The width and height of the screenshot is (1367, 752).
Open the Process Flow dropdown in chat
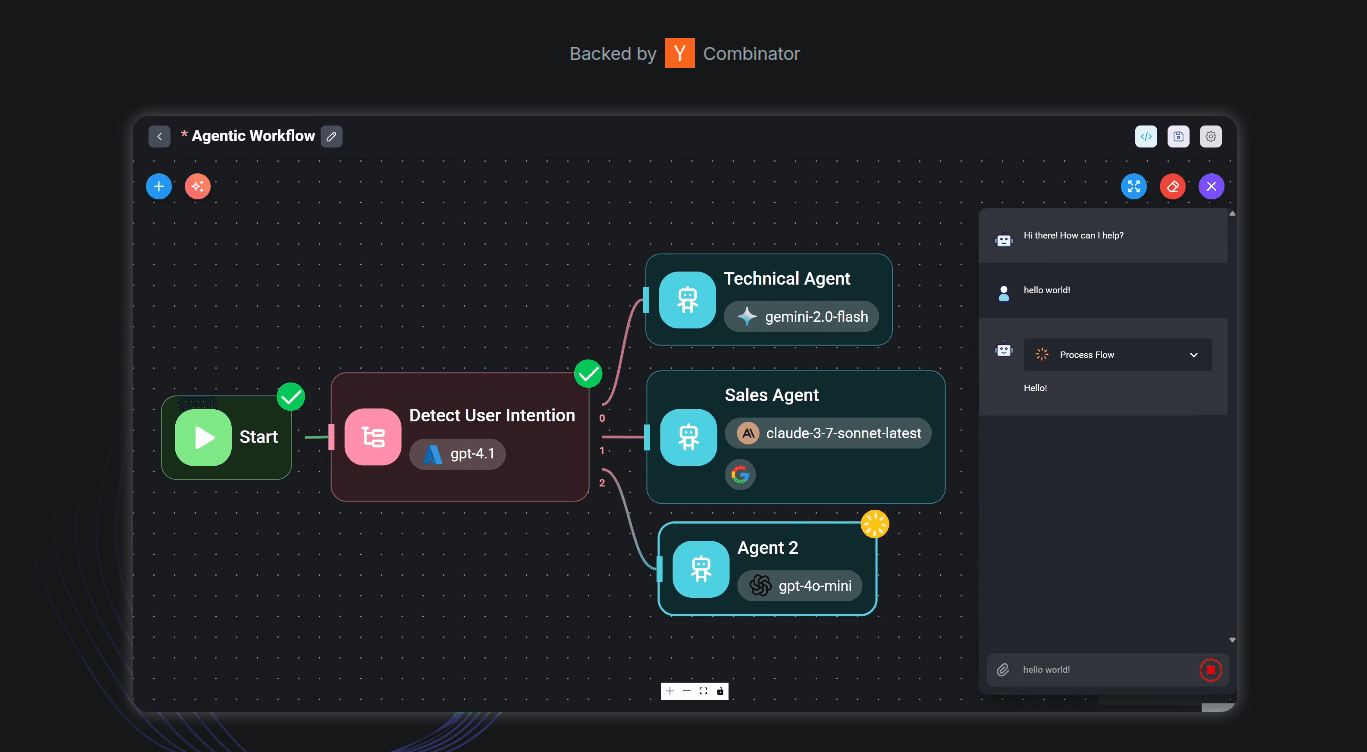(1192, 354)
